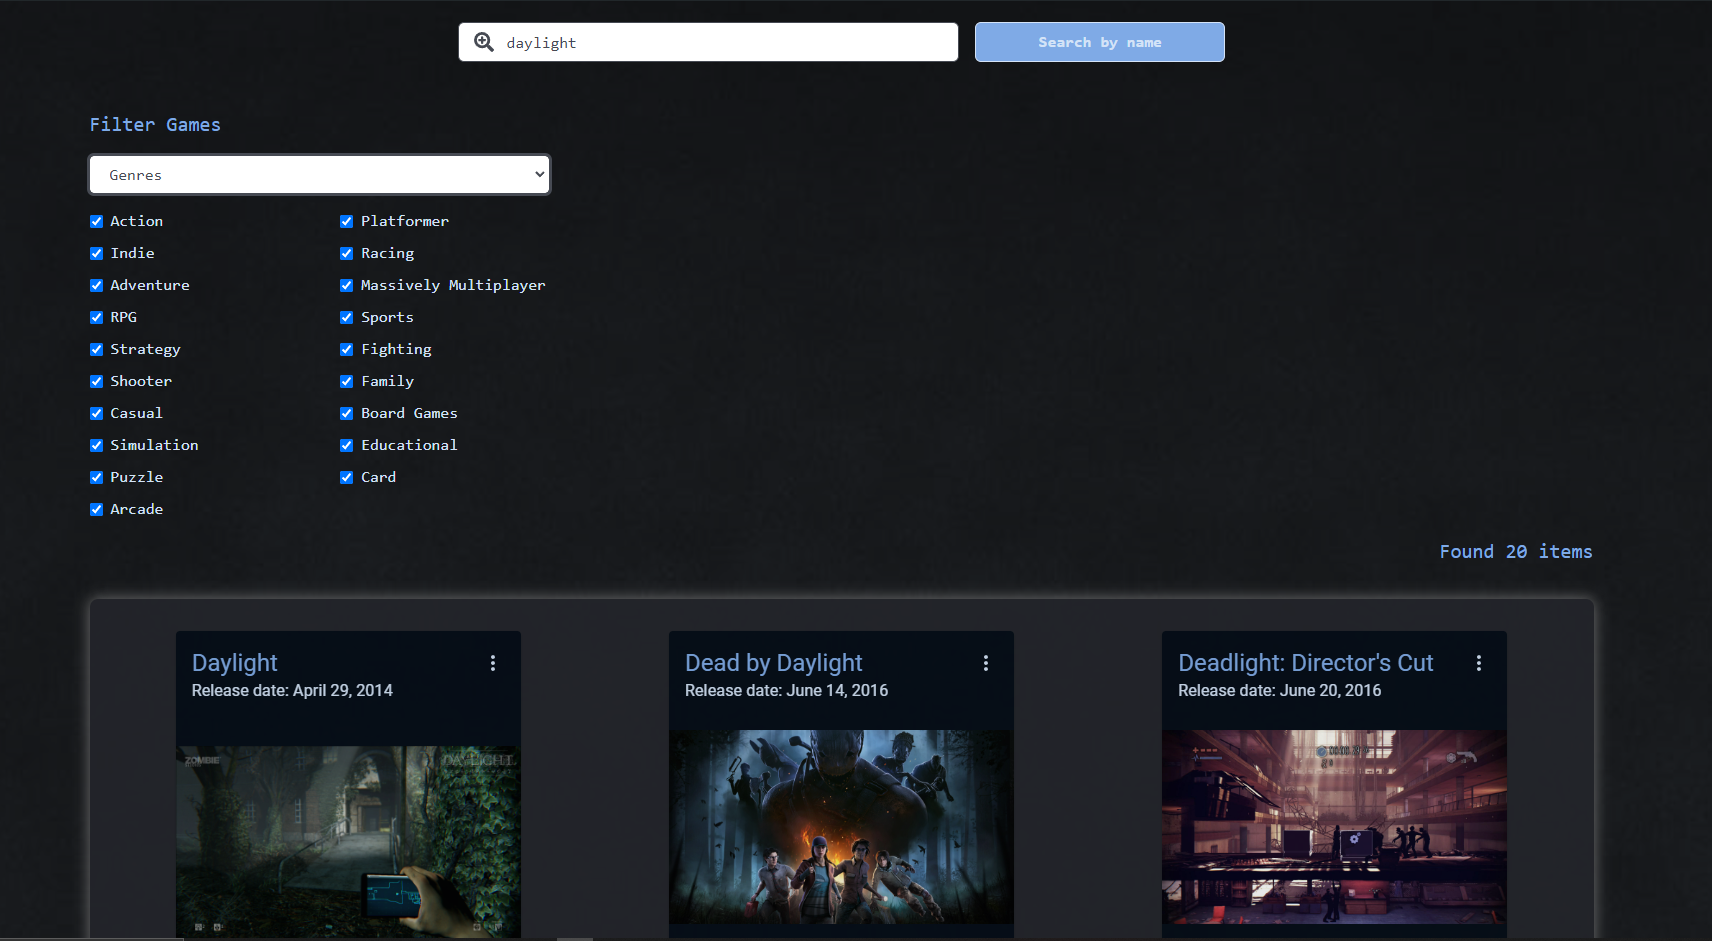Click Release date: April 29, 2014
Viewport: 1712px width, 941px height.
click(292, 691)
